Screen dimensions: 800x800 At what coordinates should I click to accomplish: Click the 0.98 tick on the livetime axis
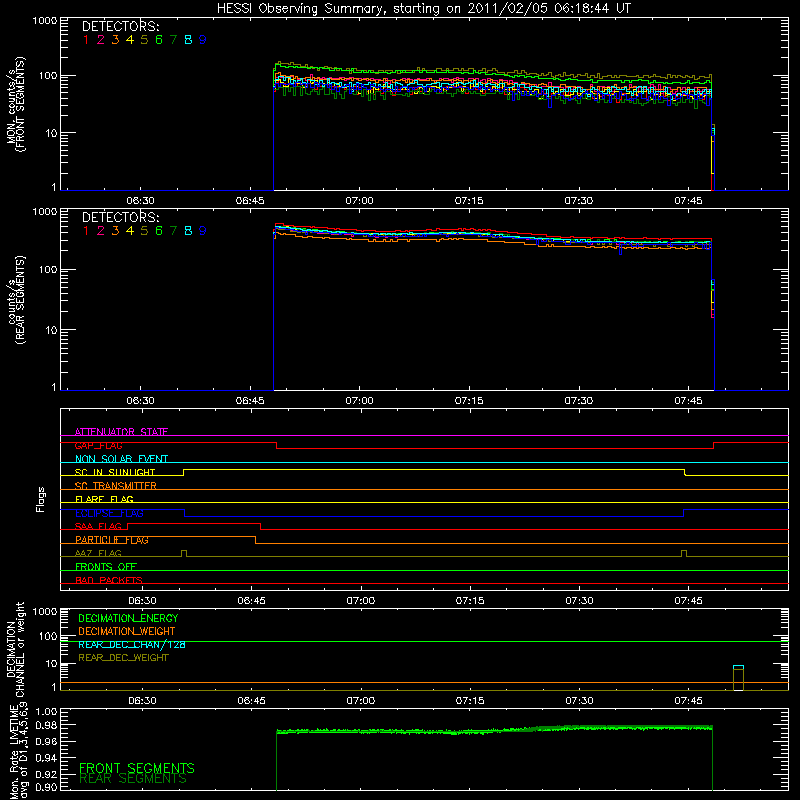point(46,725)
